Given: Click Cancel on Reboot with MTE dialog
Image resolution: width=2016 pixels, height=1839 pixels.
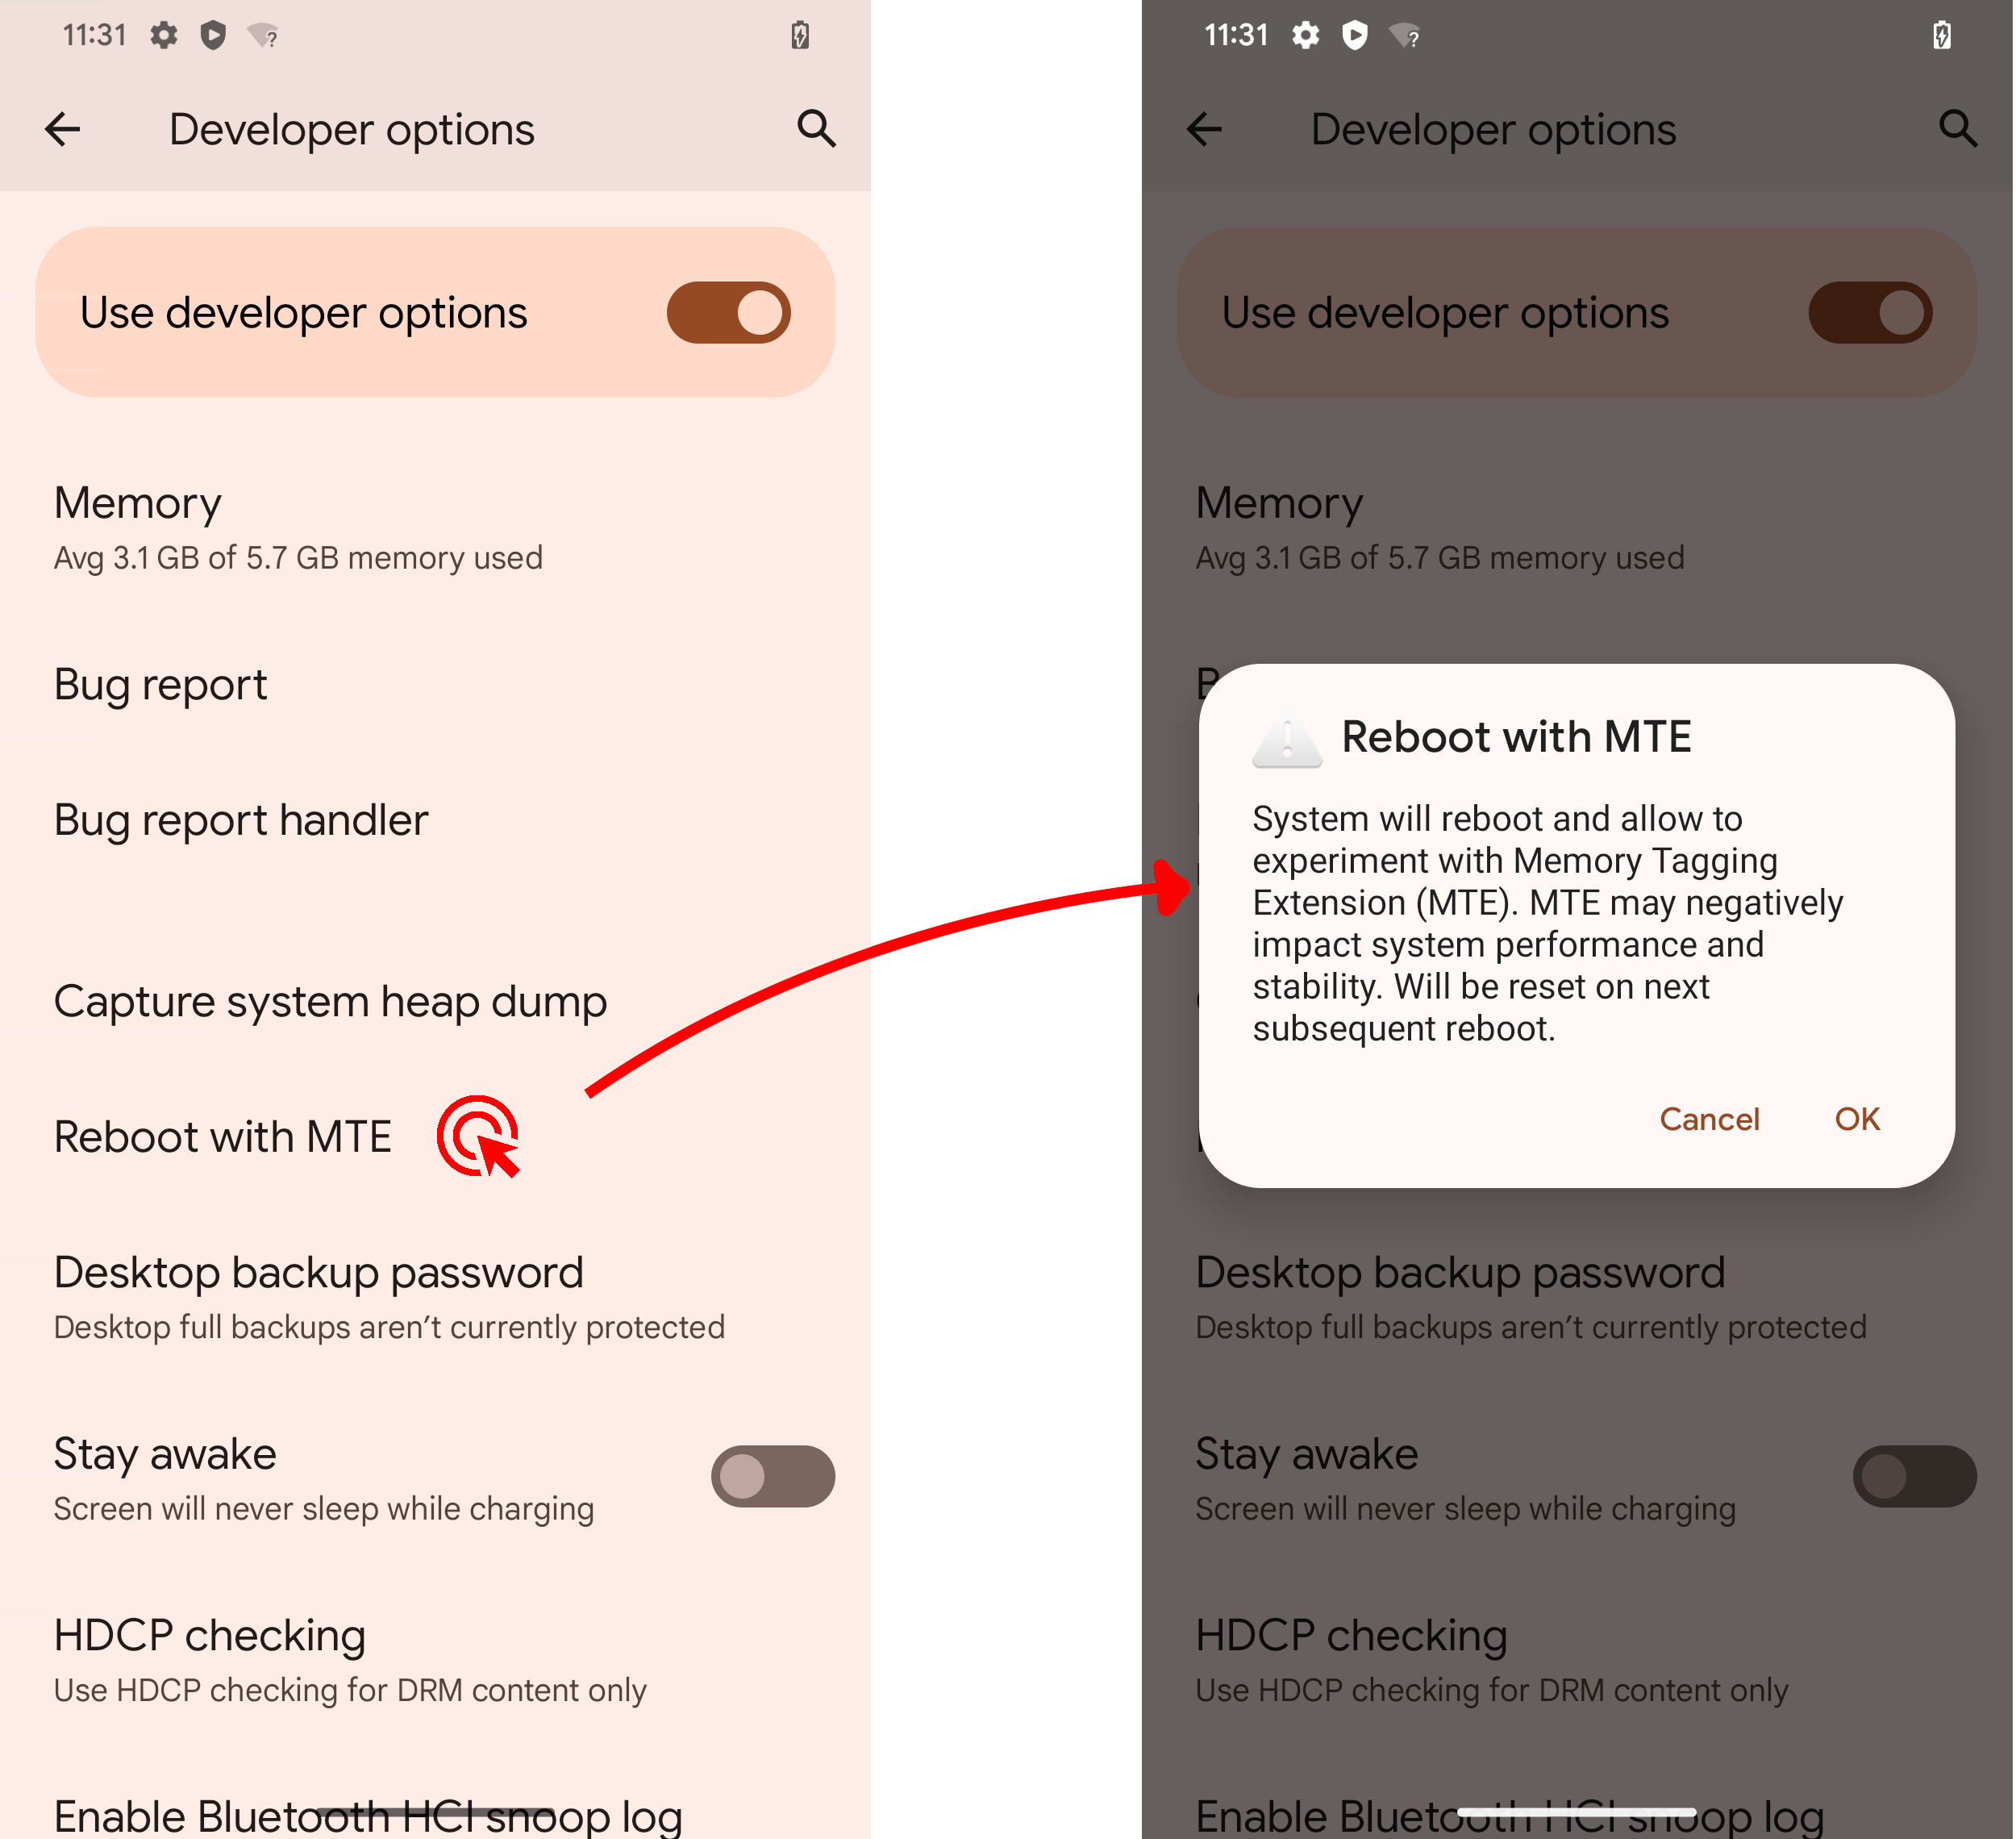Looking at the screenshot, I should tap(1709, 1119).
